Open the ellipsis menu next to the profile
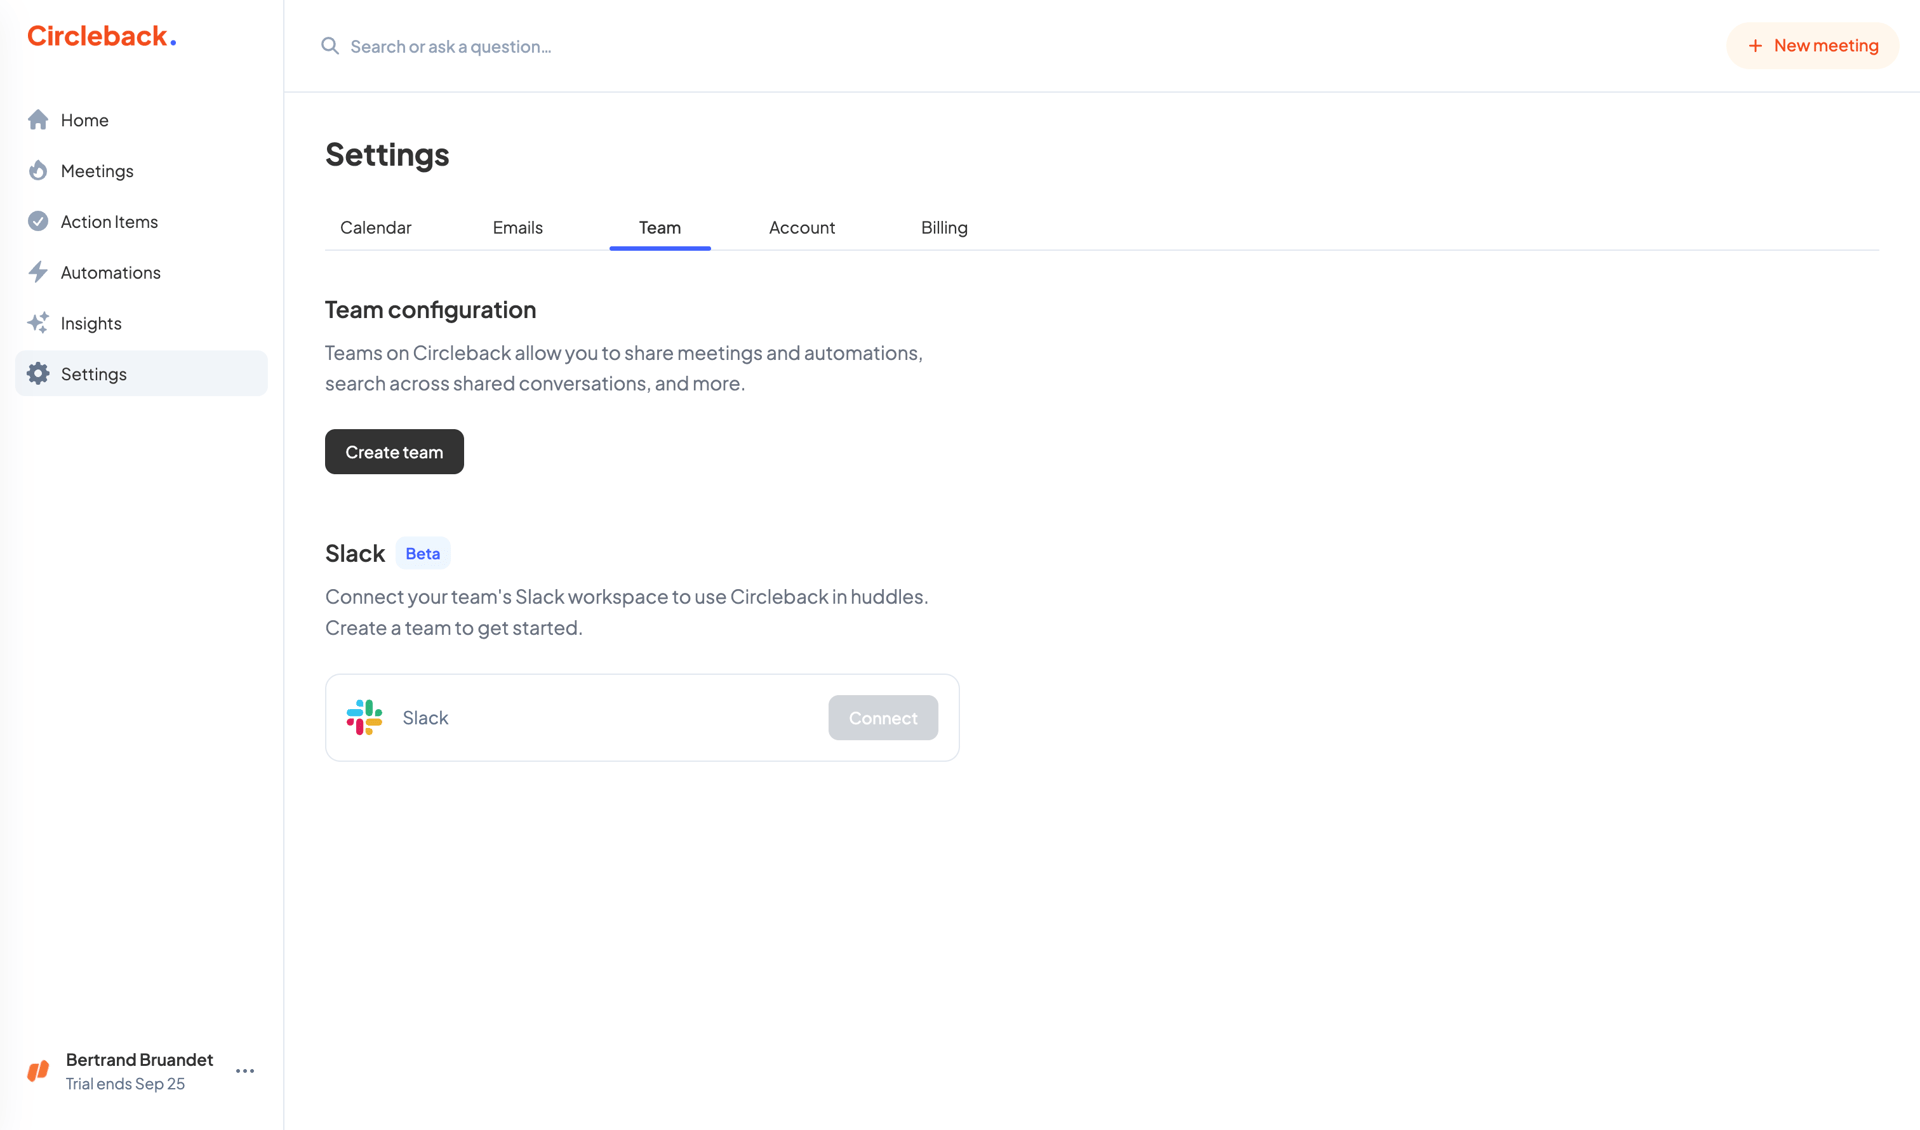The image size is (1920, 1130). (244, 1070)
